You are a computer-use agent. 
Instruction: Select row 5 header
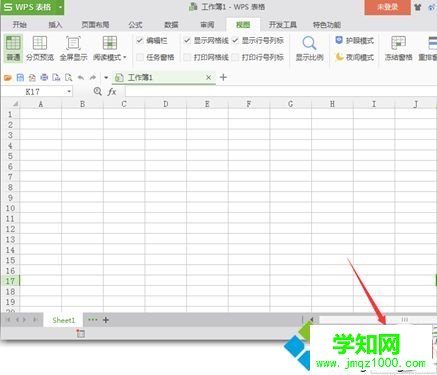pyautogui.click(x=10, y=156)
